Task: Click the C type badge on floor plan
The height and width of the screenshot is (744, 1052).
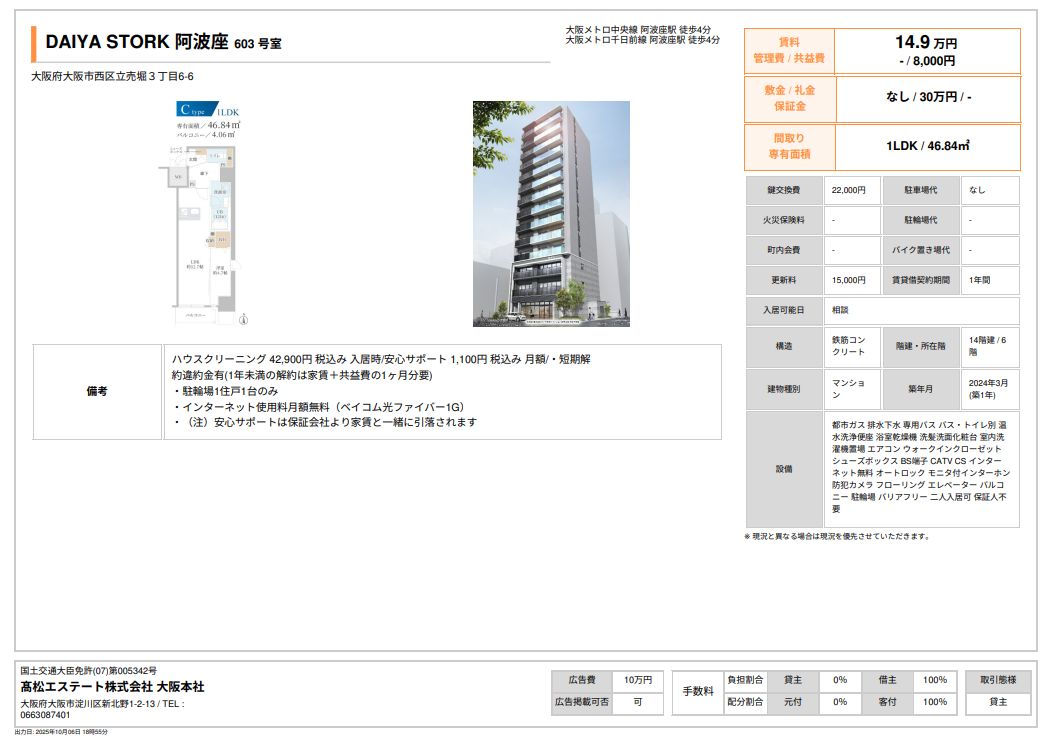Action: point(193,109)
